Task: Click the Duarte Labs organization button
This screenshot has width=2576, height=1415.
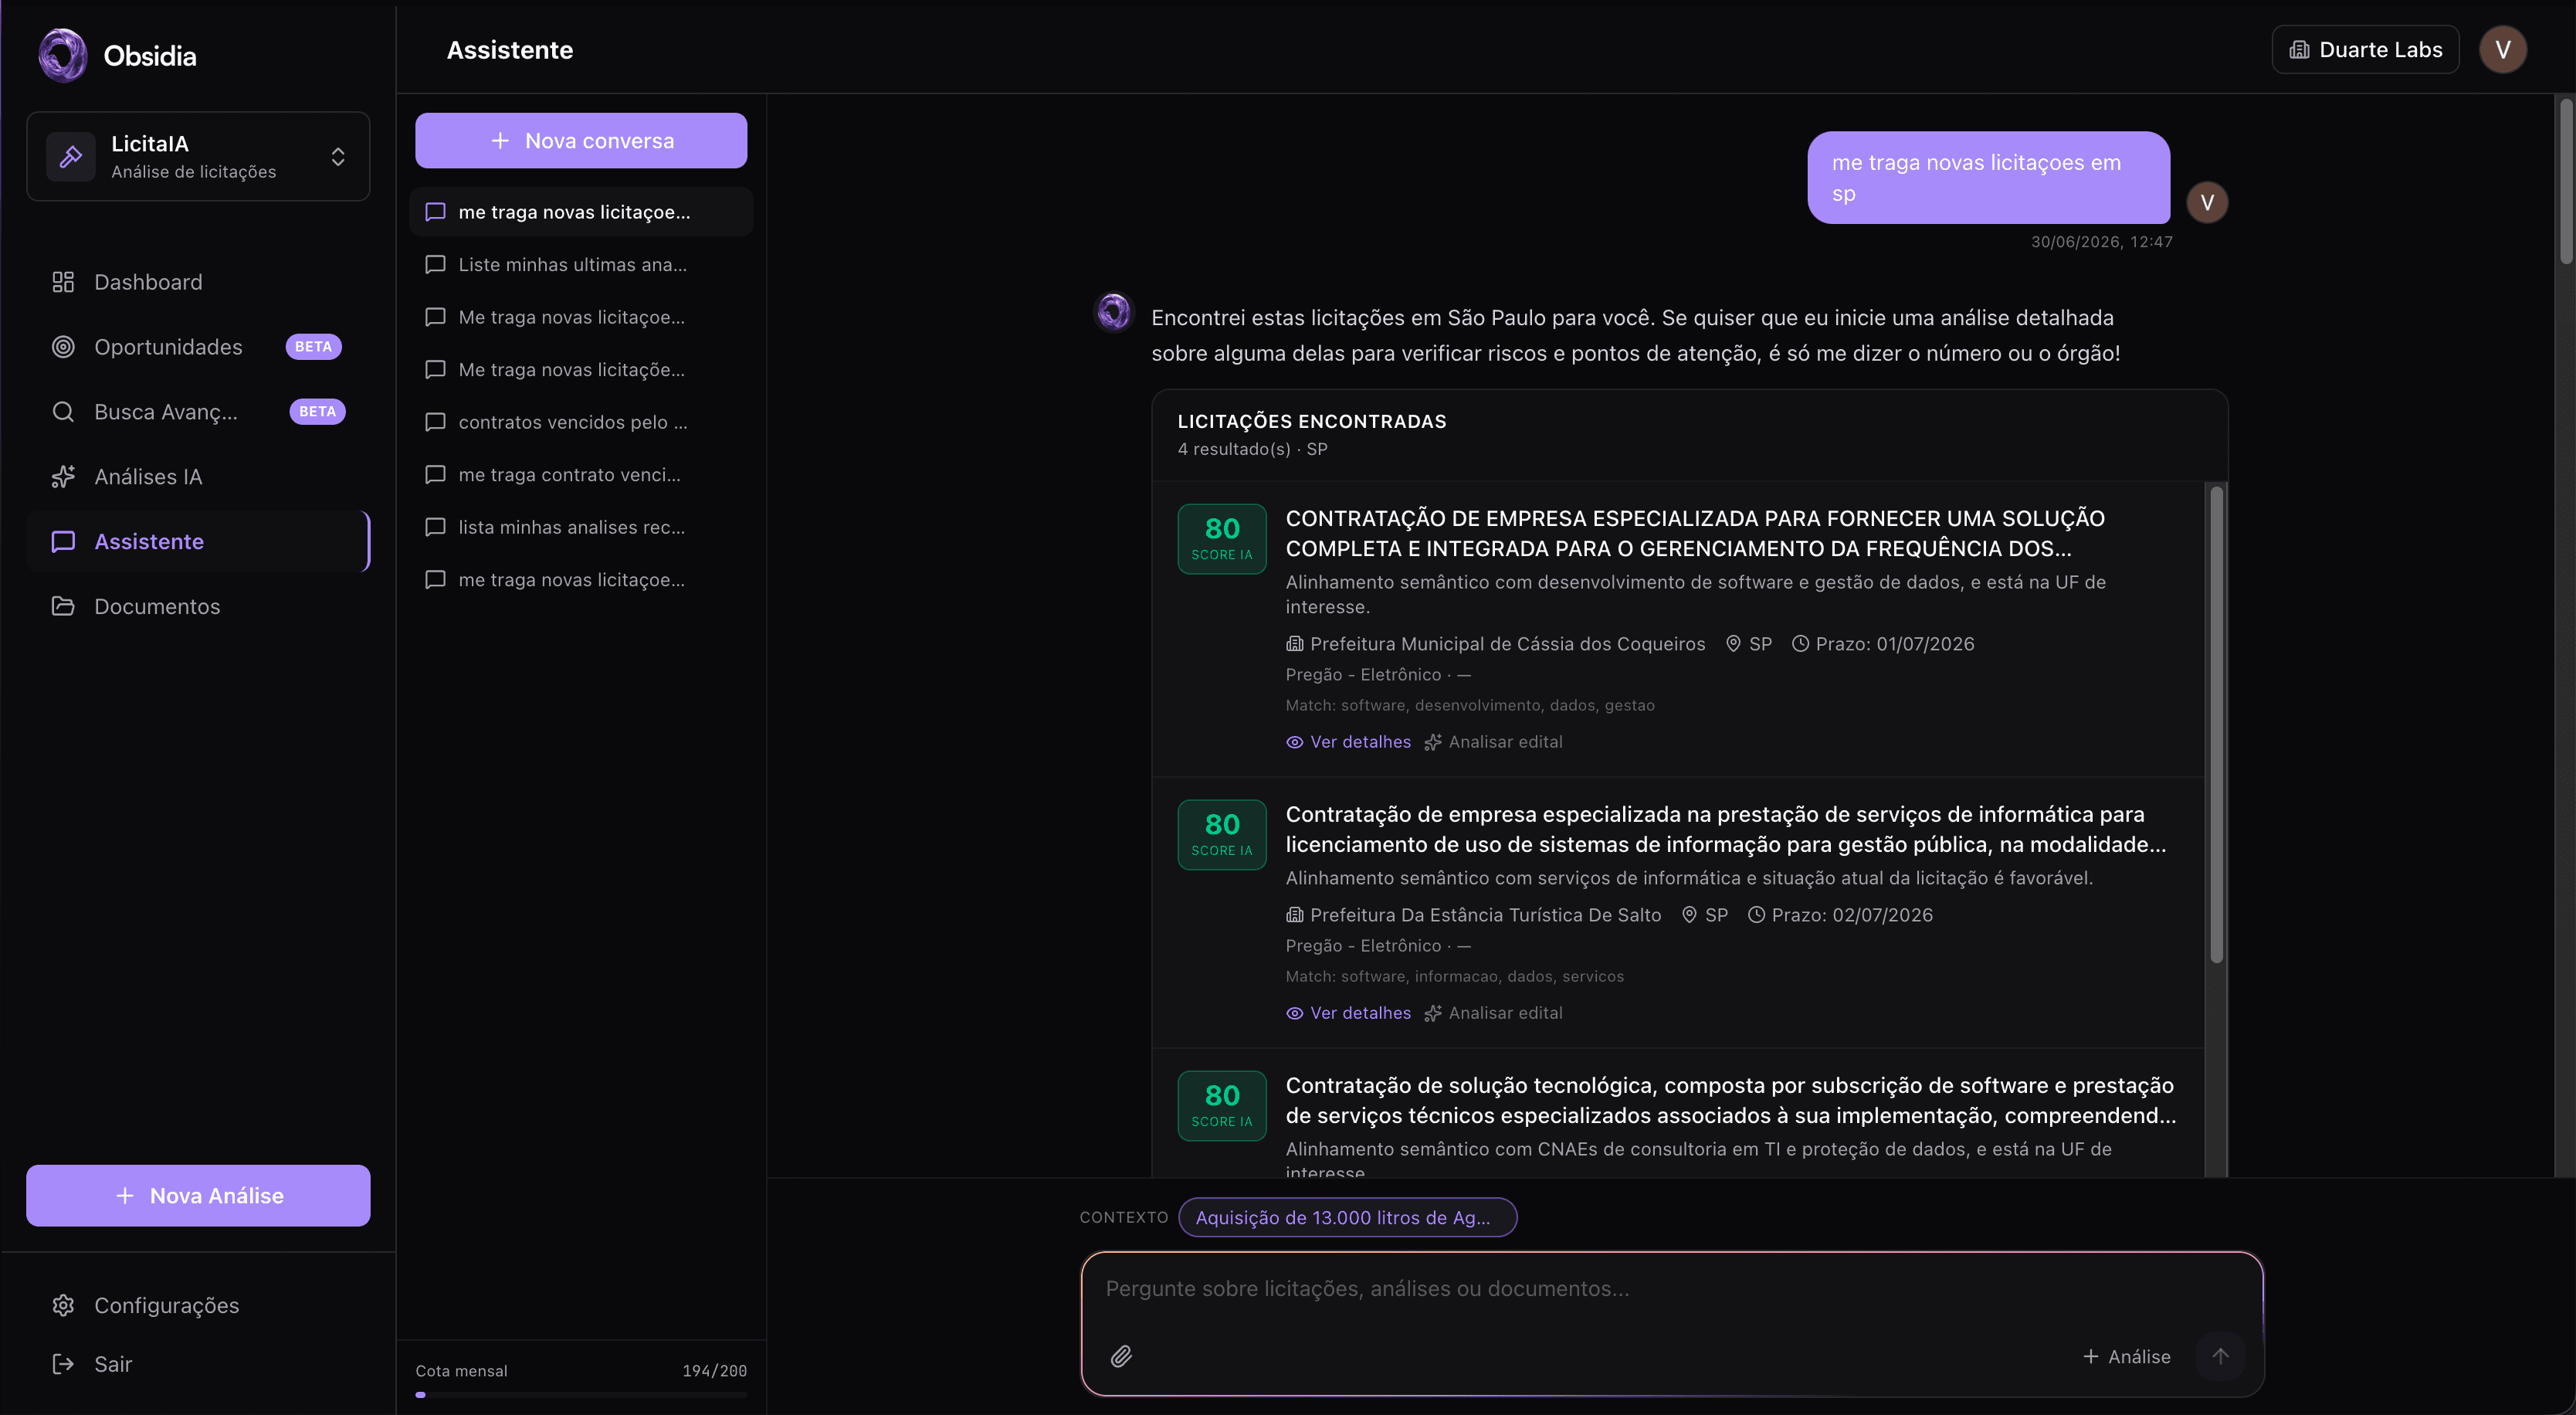Action: [2365, 50]
